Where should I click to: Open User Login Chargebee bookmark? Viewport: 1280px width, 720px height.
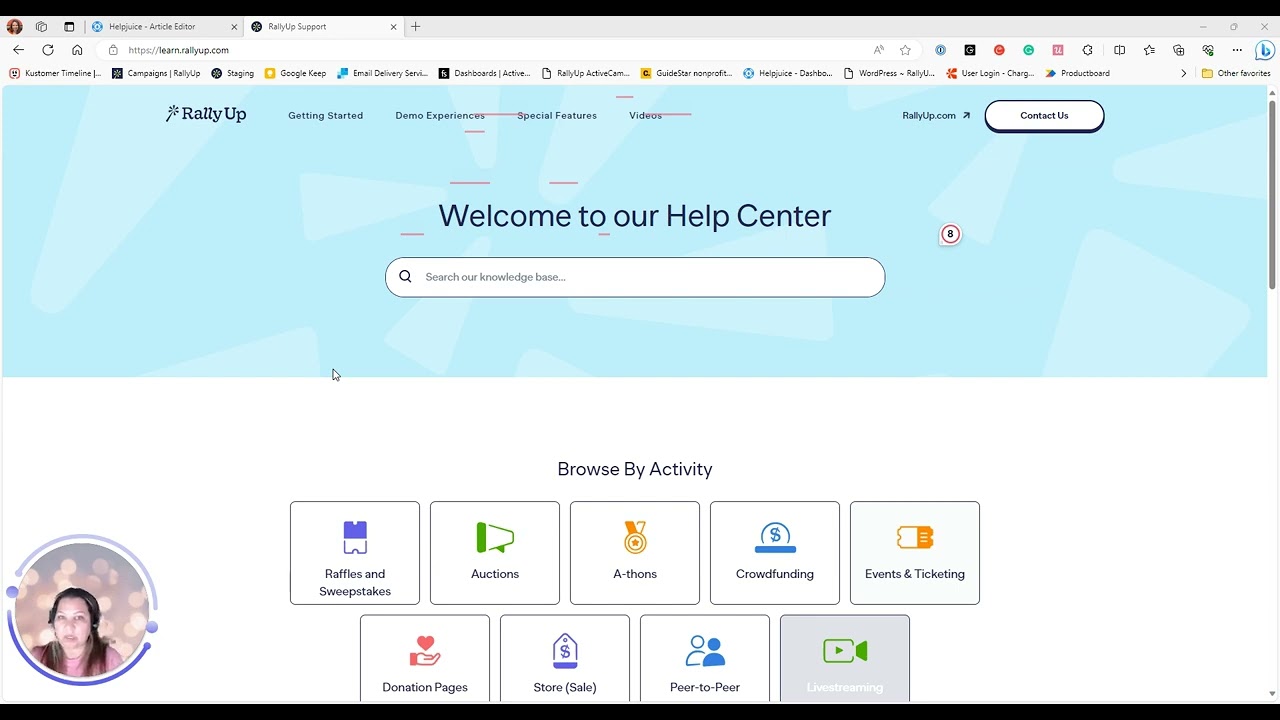[x=991, y=73]
